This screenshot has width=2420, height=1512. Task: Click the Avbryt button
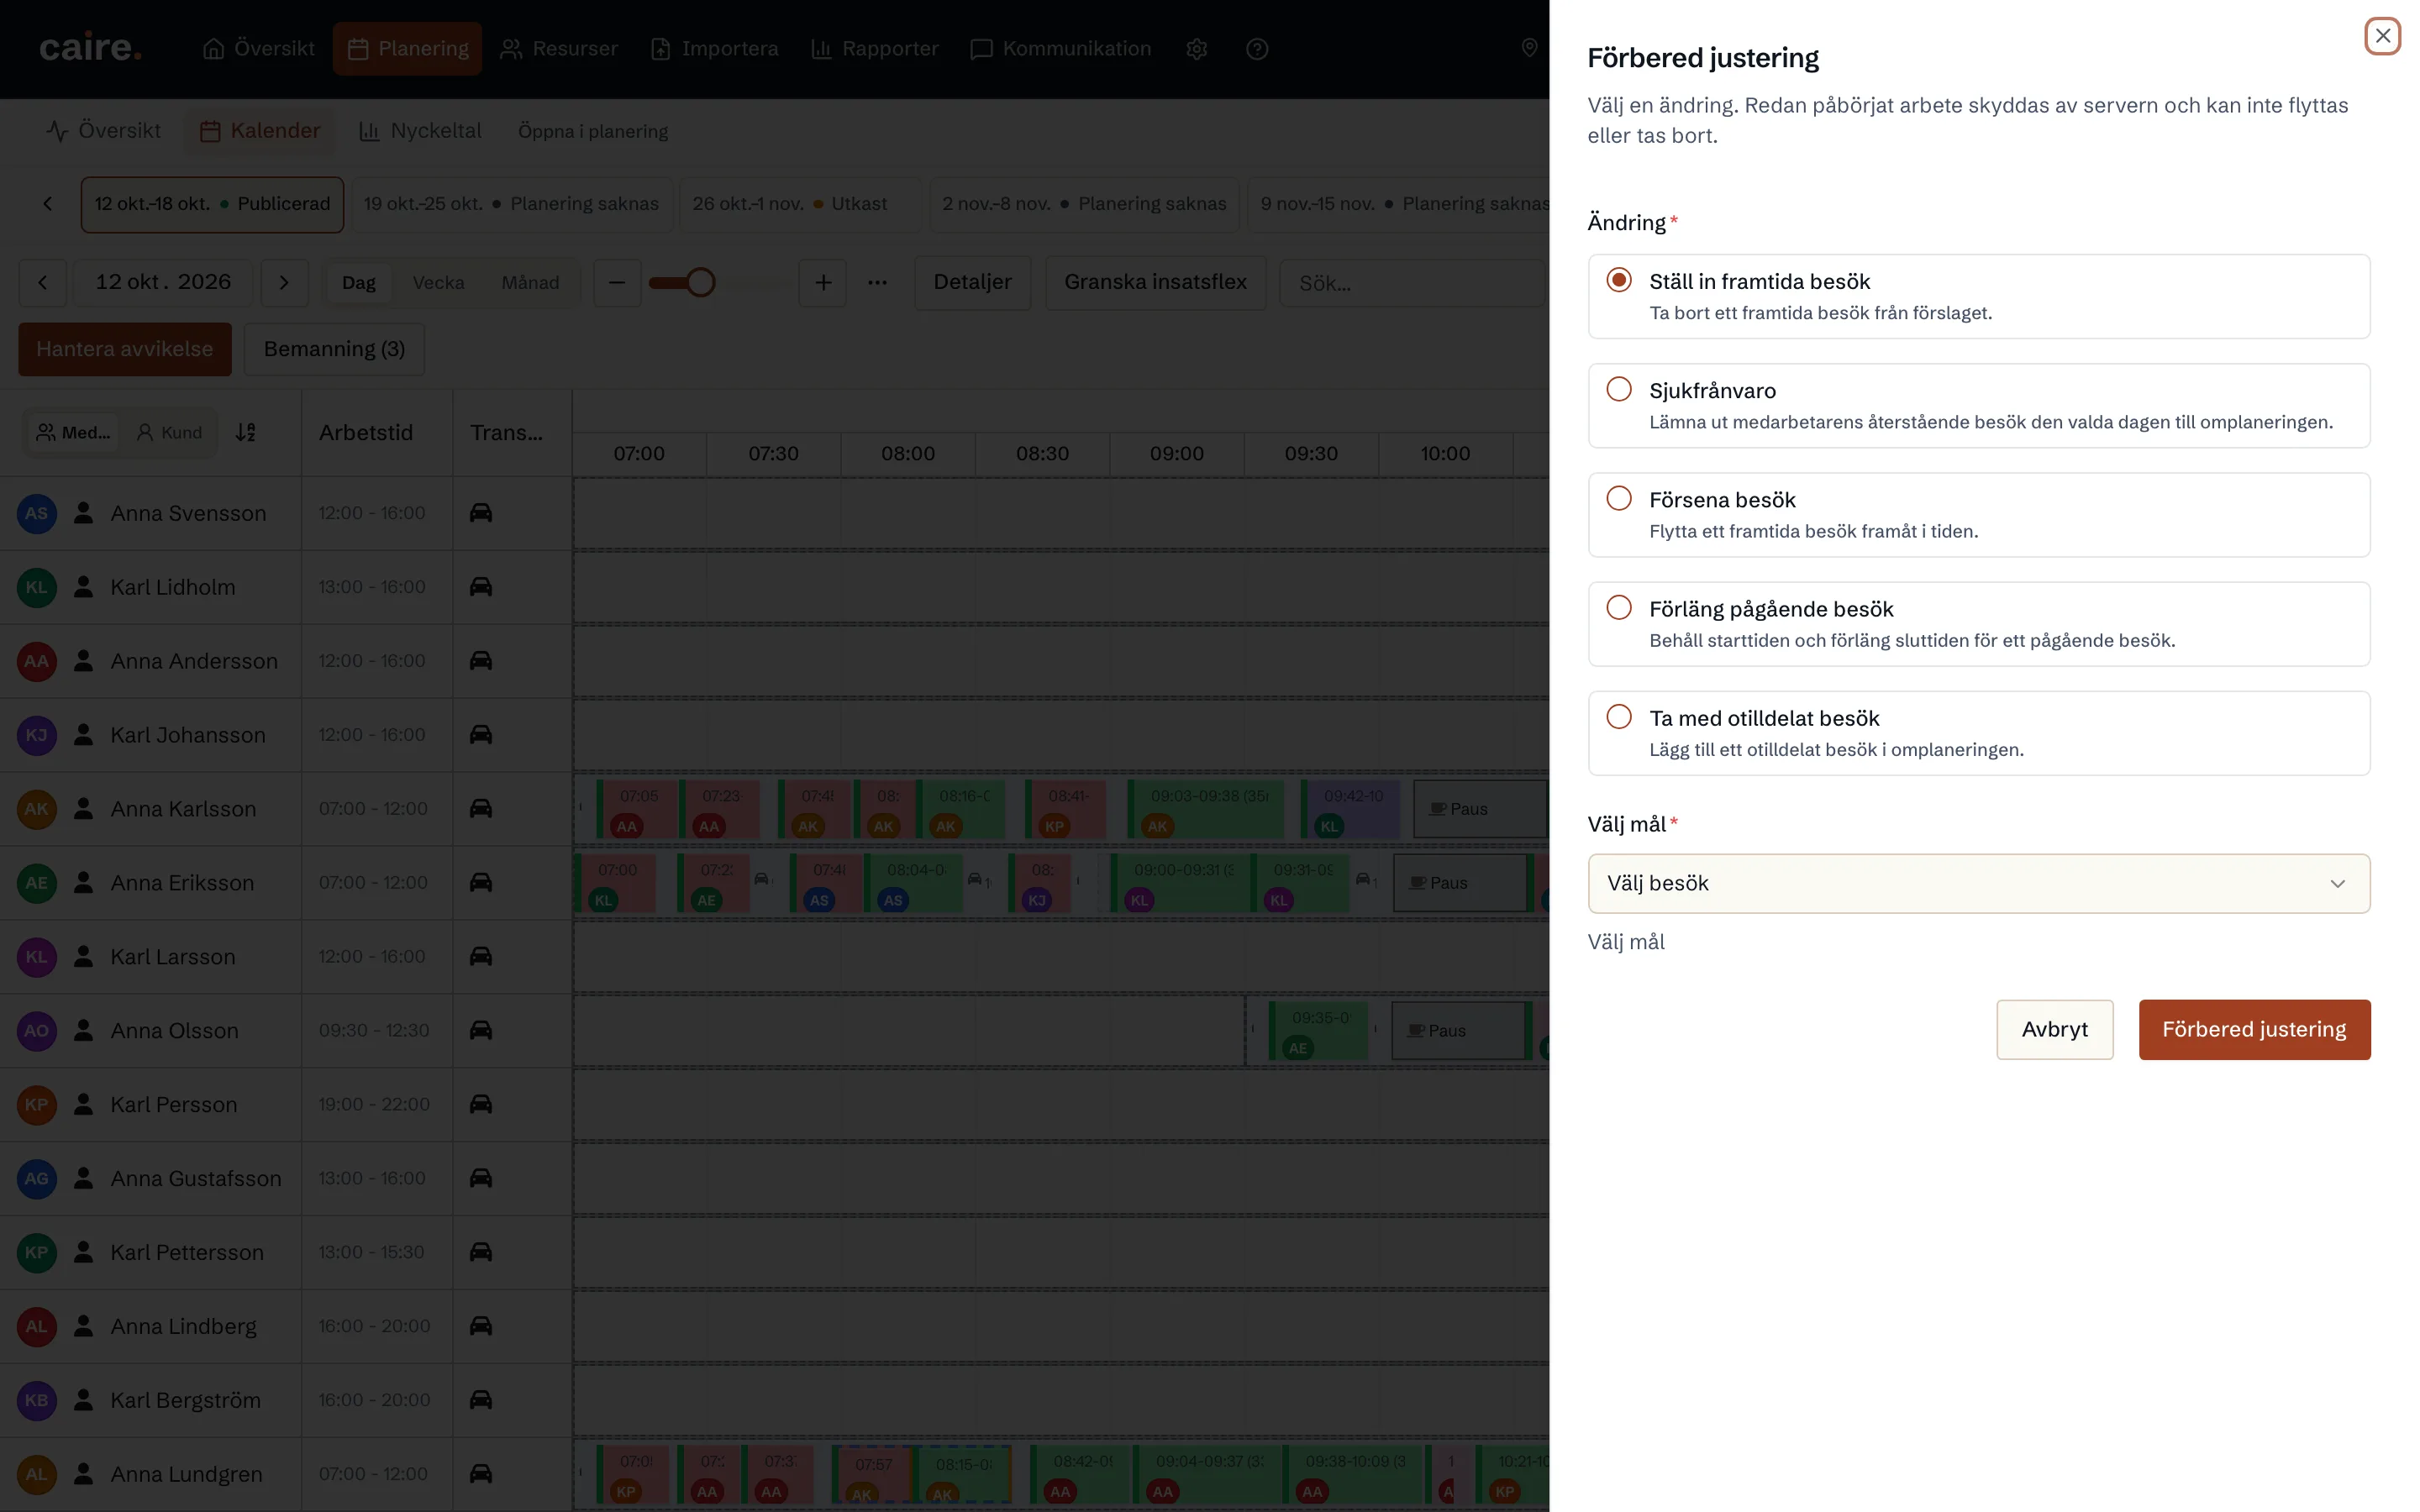(2054, 1029)
